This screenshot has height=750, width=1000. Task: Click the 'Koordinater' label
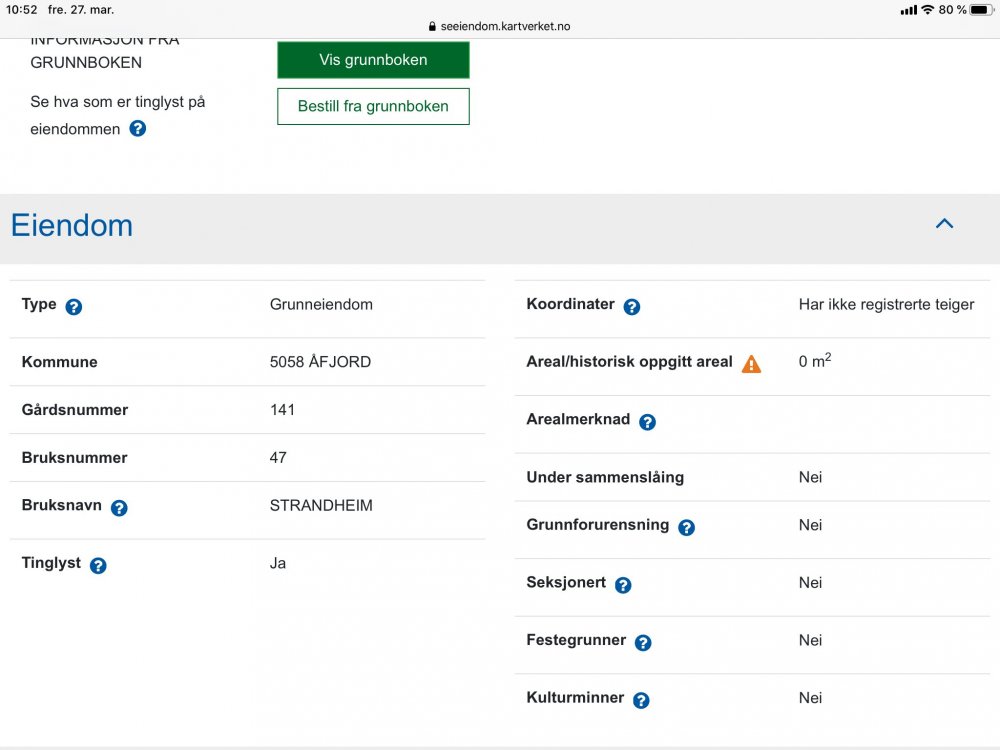pos(571,304)
